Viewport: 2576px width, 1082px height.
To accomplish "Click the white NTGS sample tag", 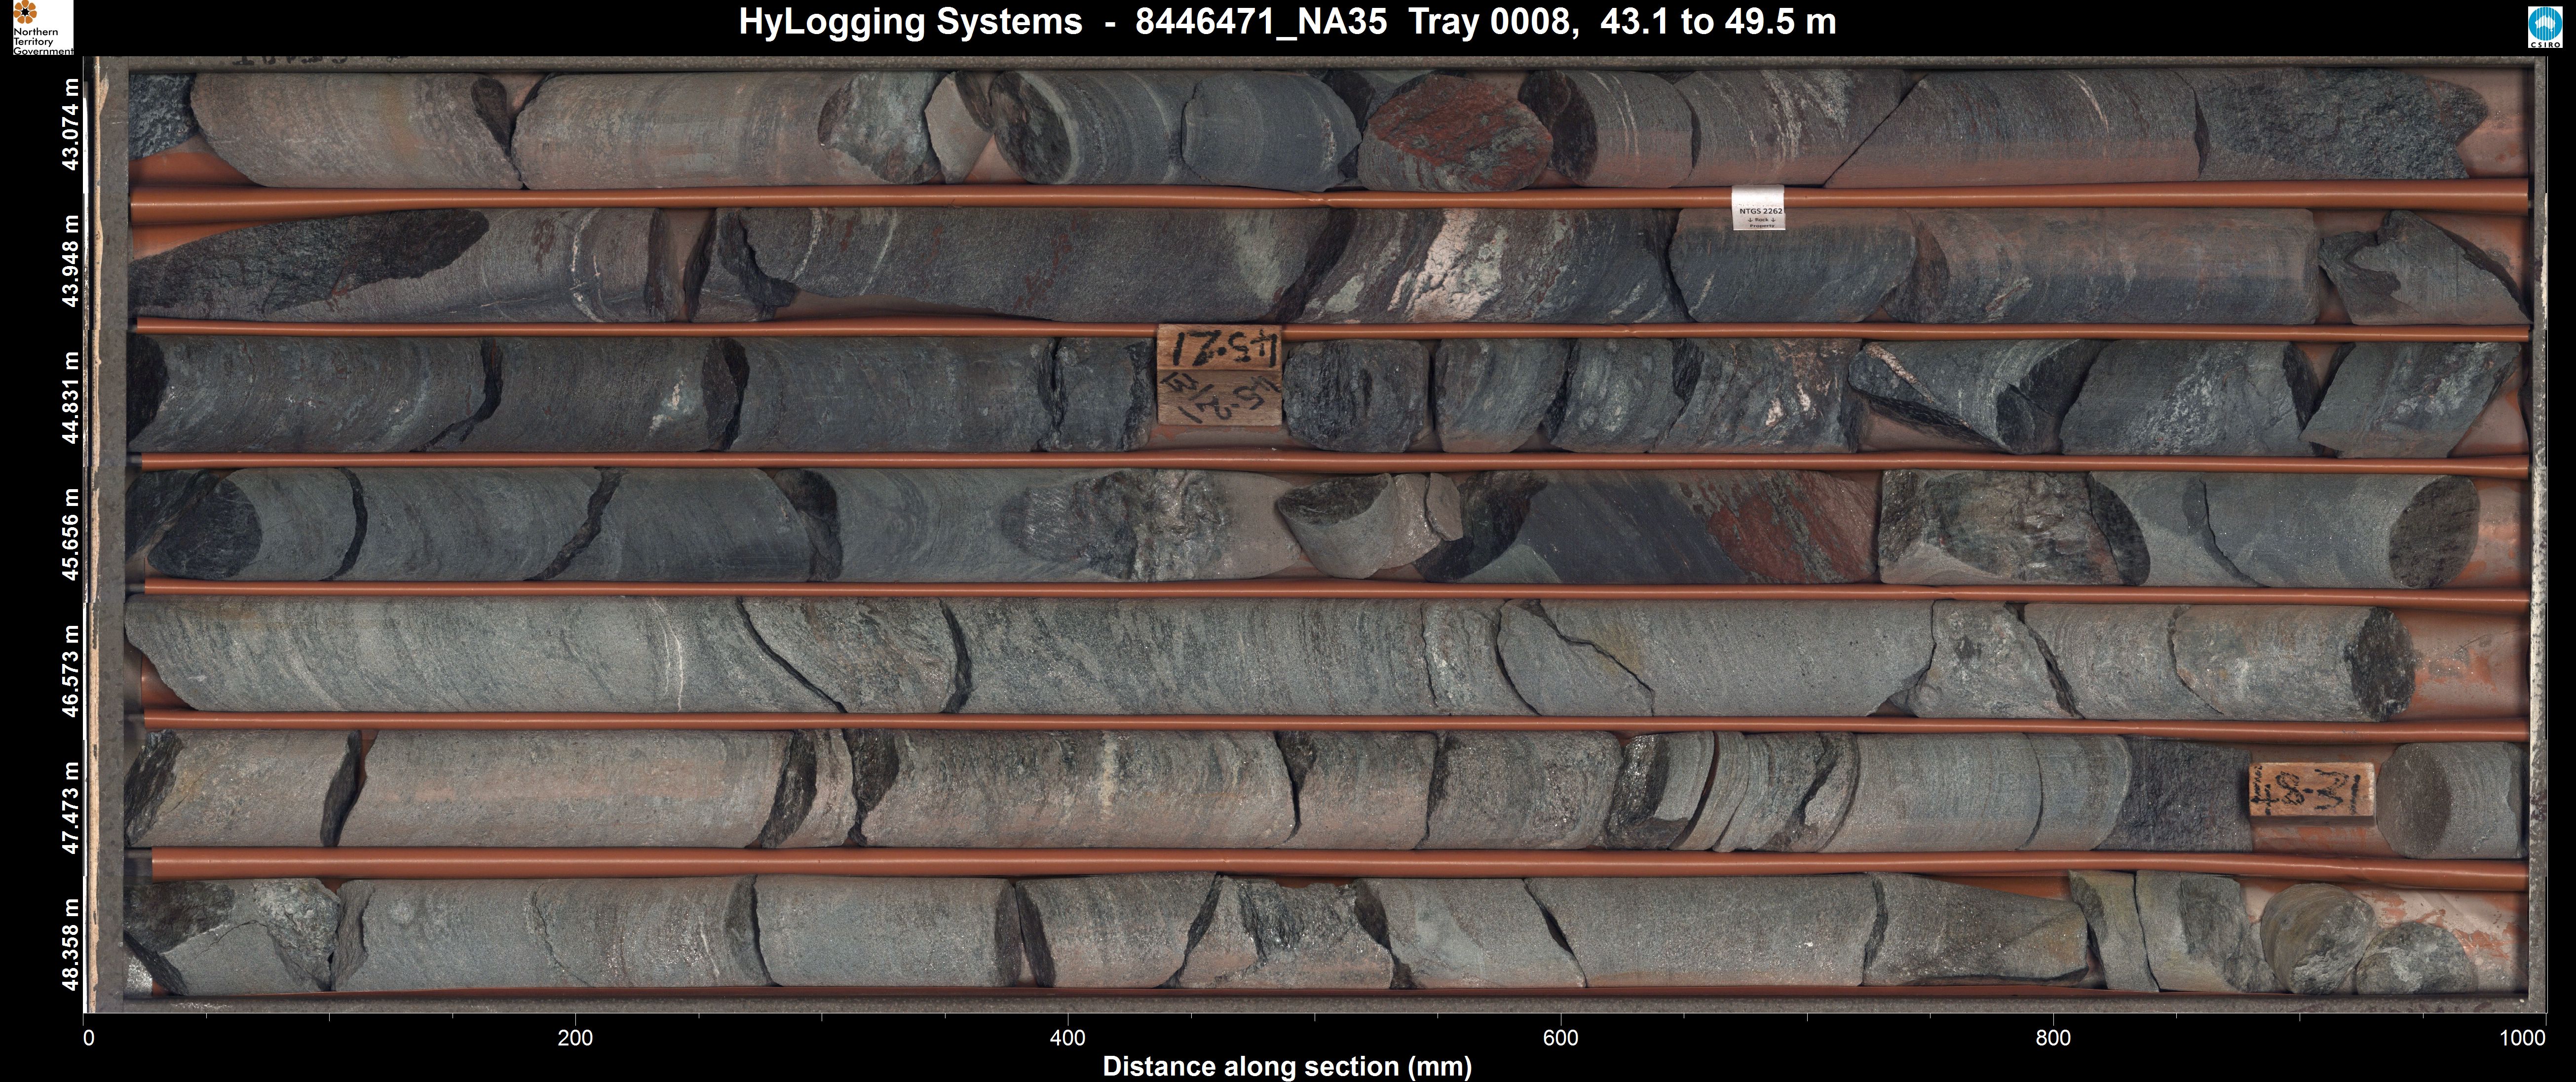I will pos(1757,208).
